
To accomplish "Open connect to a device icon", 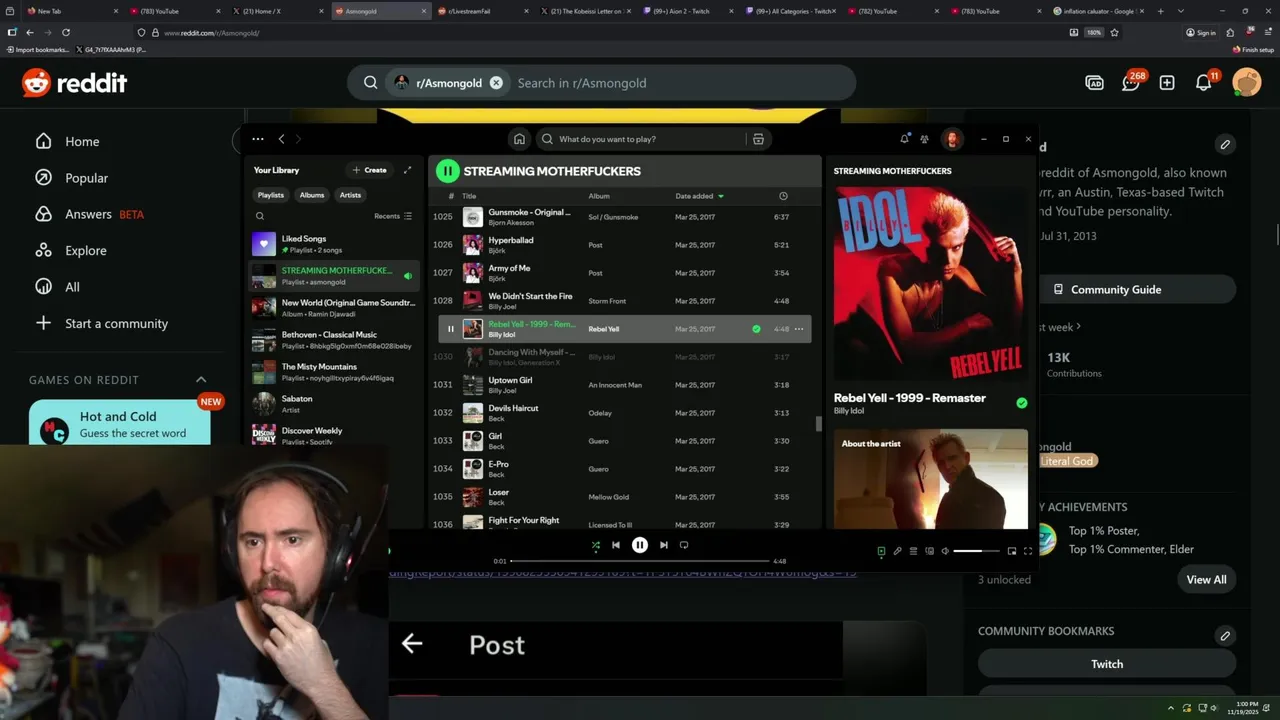I will (929, 551).
